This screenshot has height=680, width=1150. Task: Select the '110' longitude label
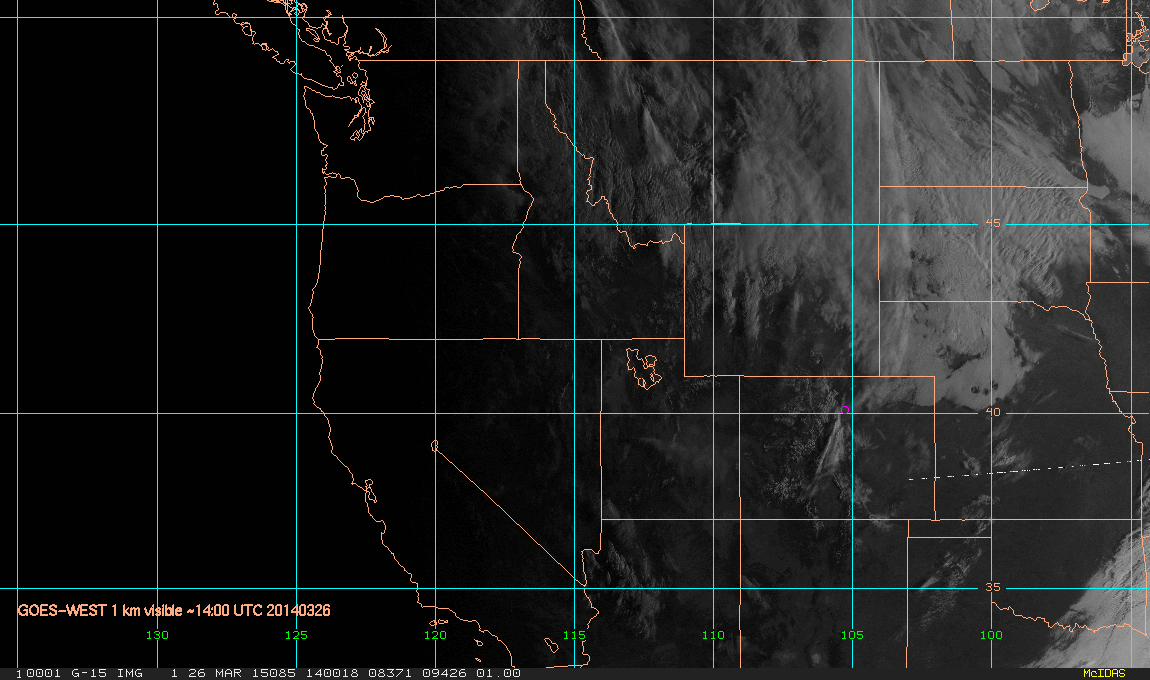coord(713,635)
